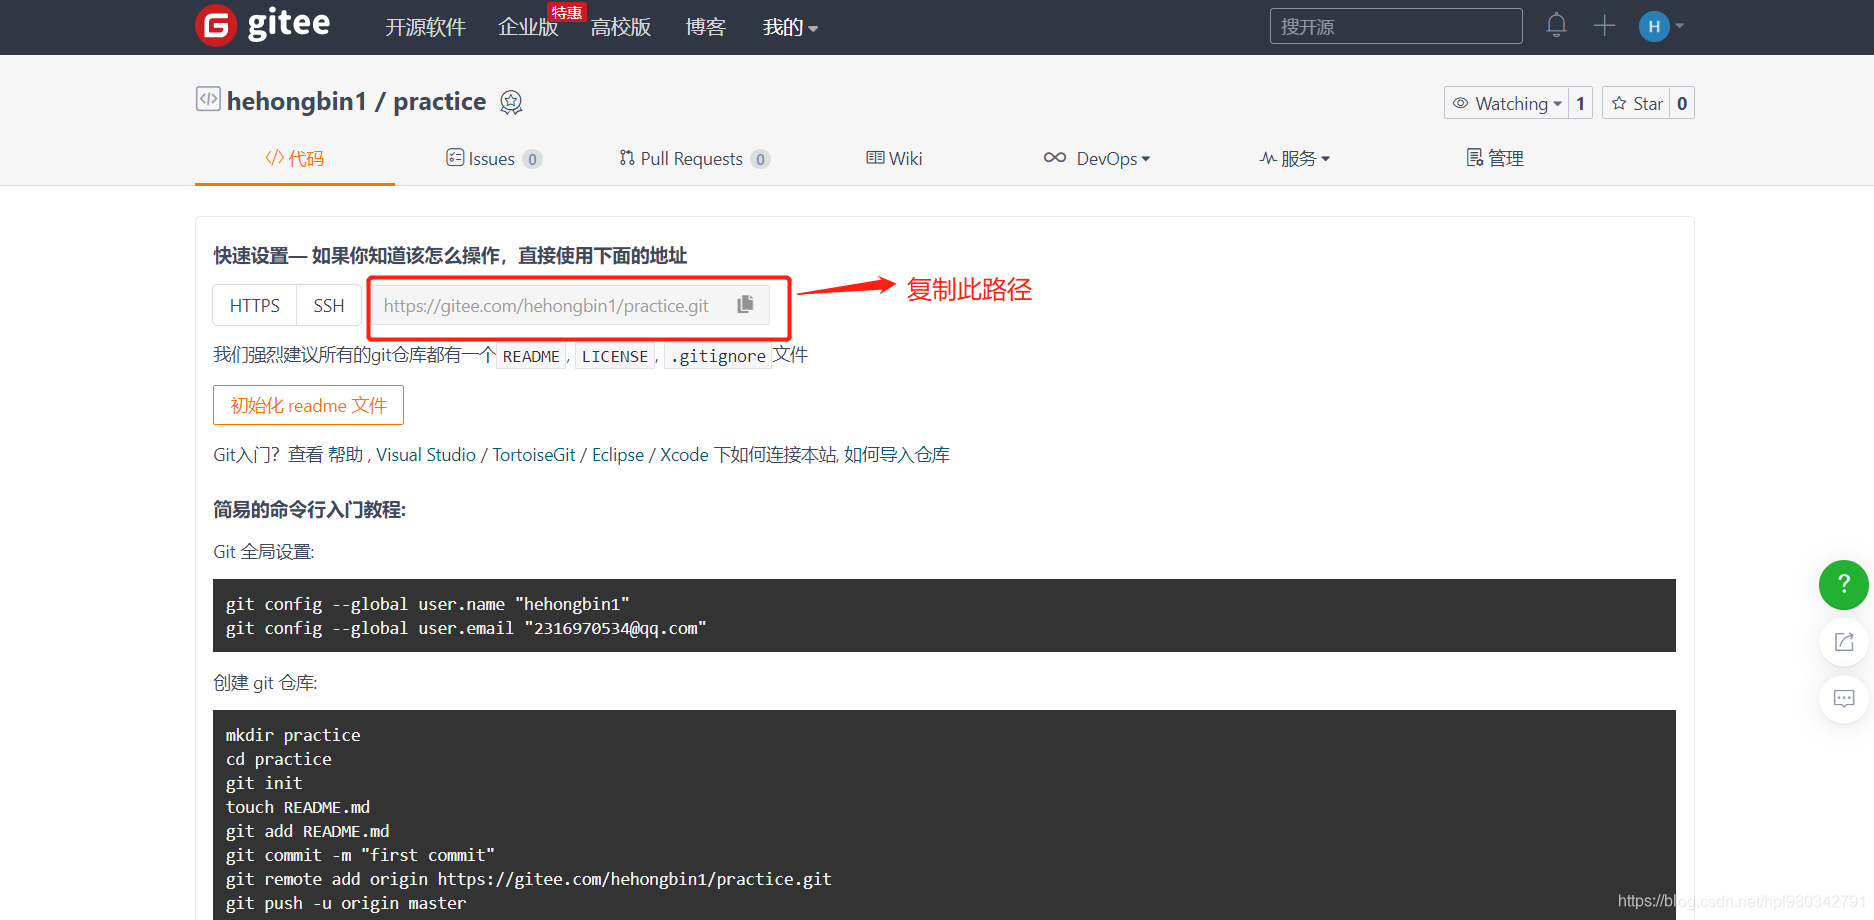Click the 简易的命令行入门教程 heading
The height and width of the screenshot is (920, 1874).
pos(310,510)
